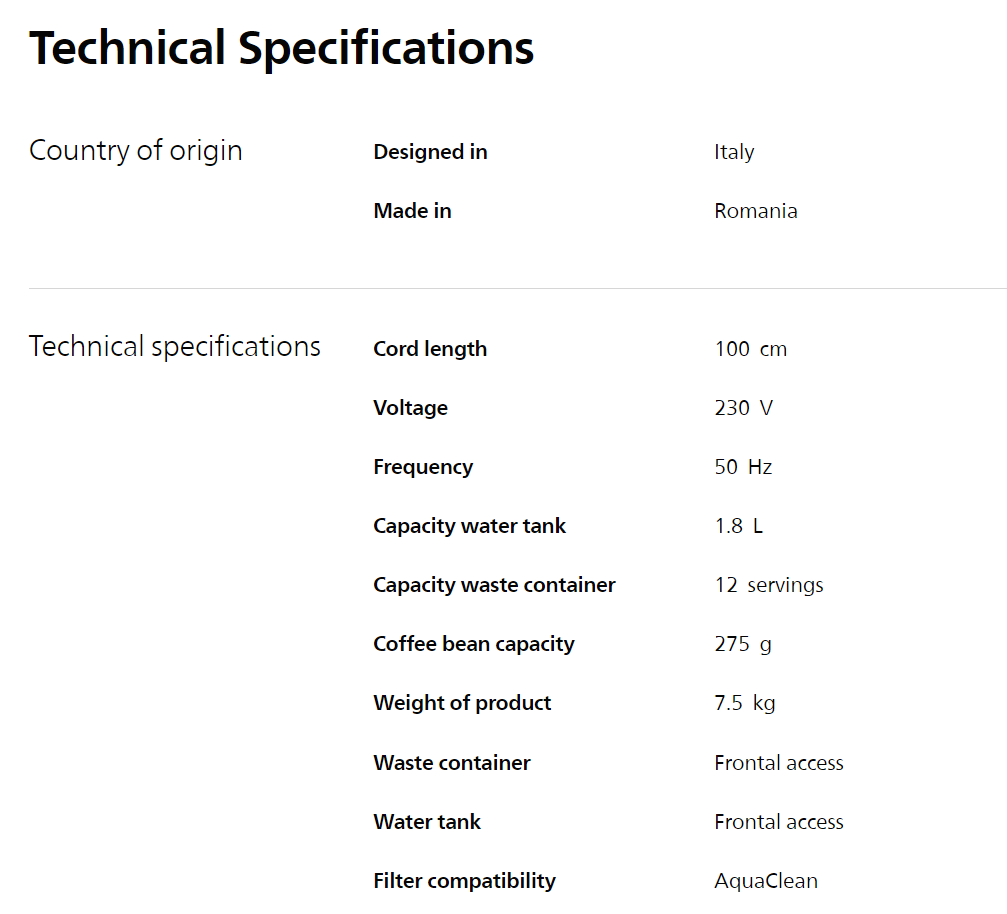
Task: Select the Romania value text
Action: pyautogui.click(x=756, y=211)
